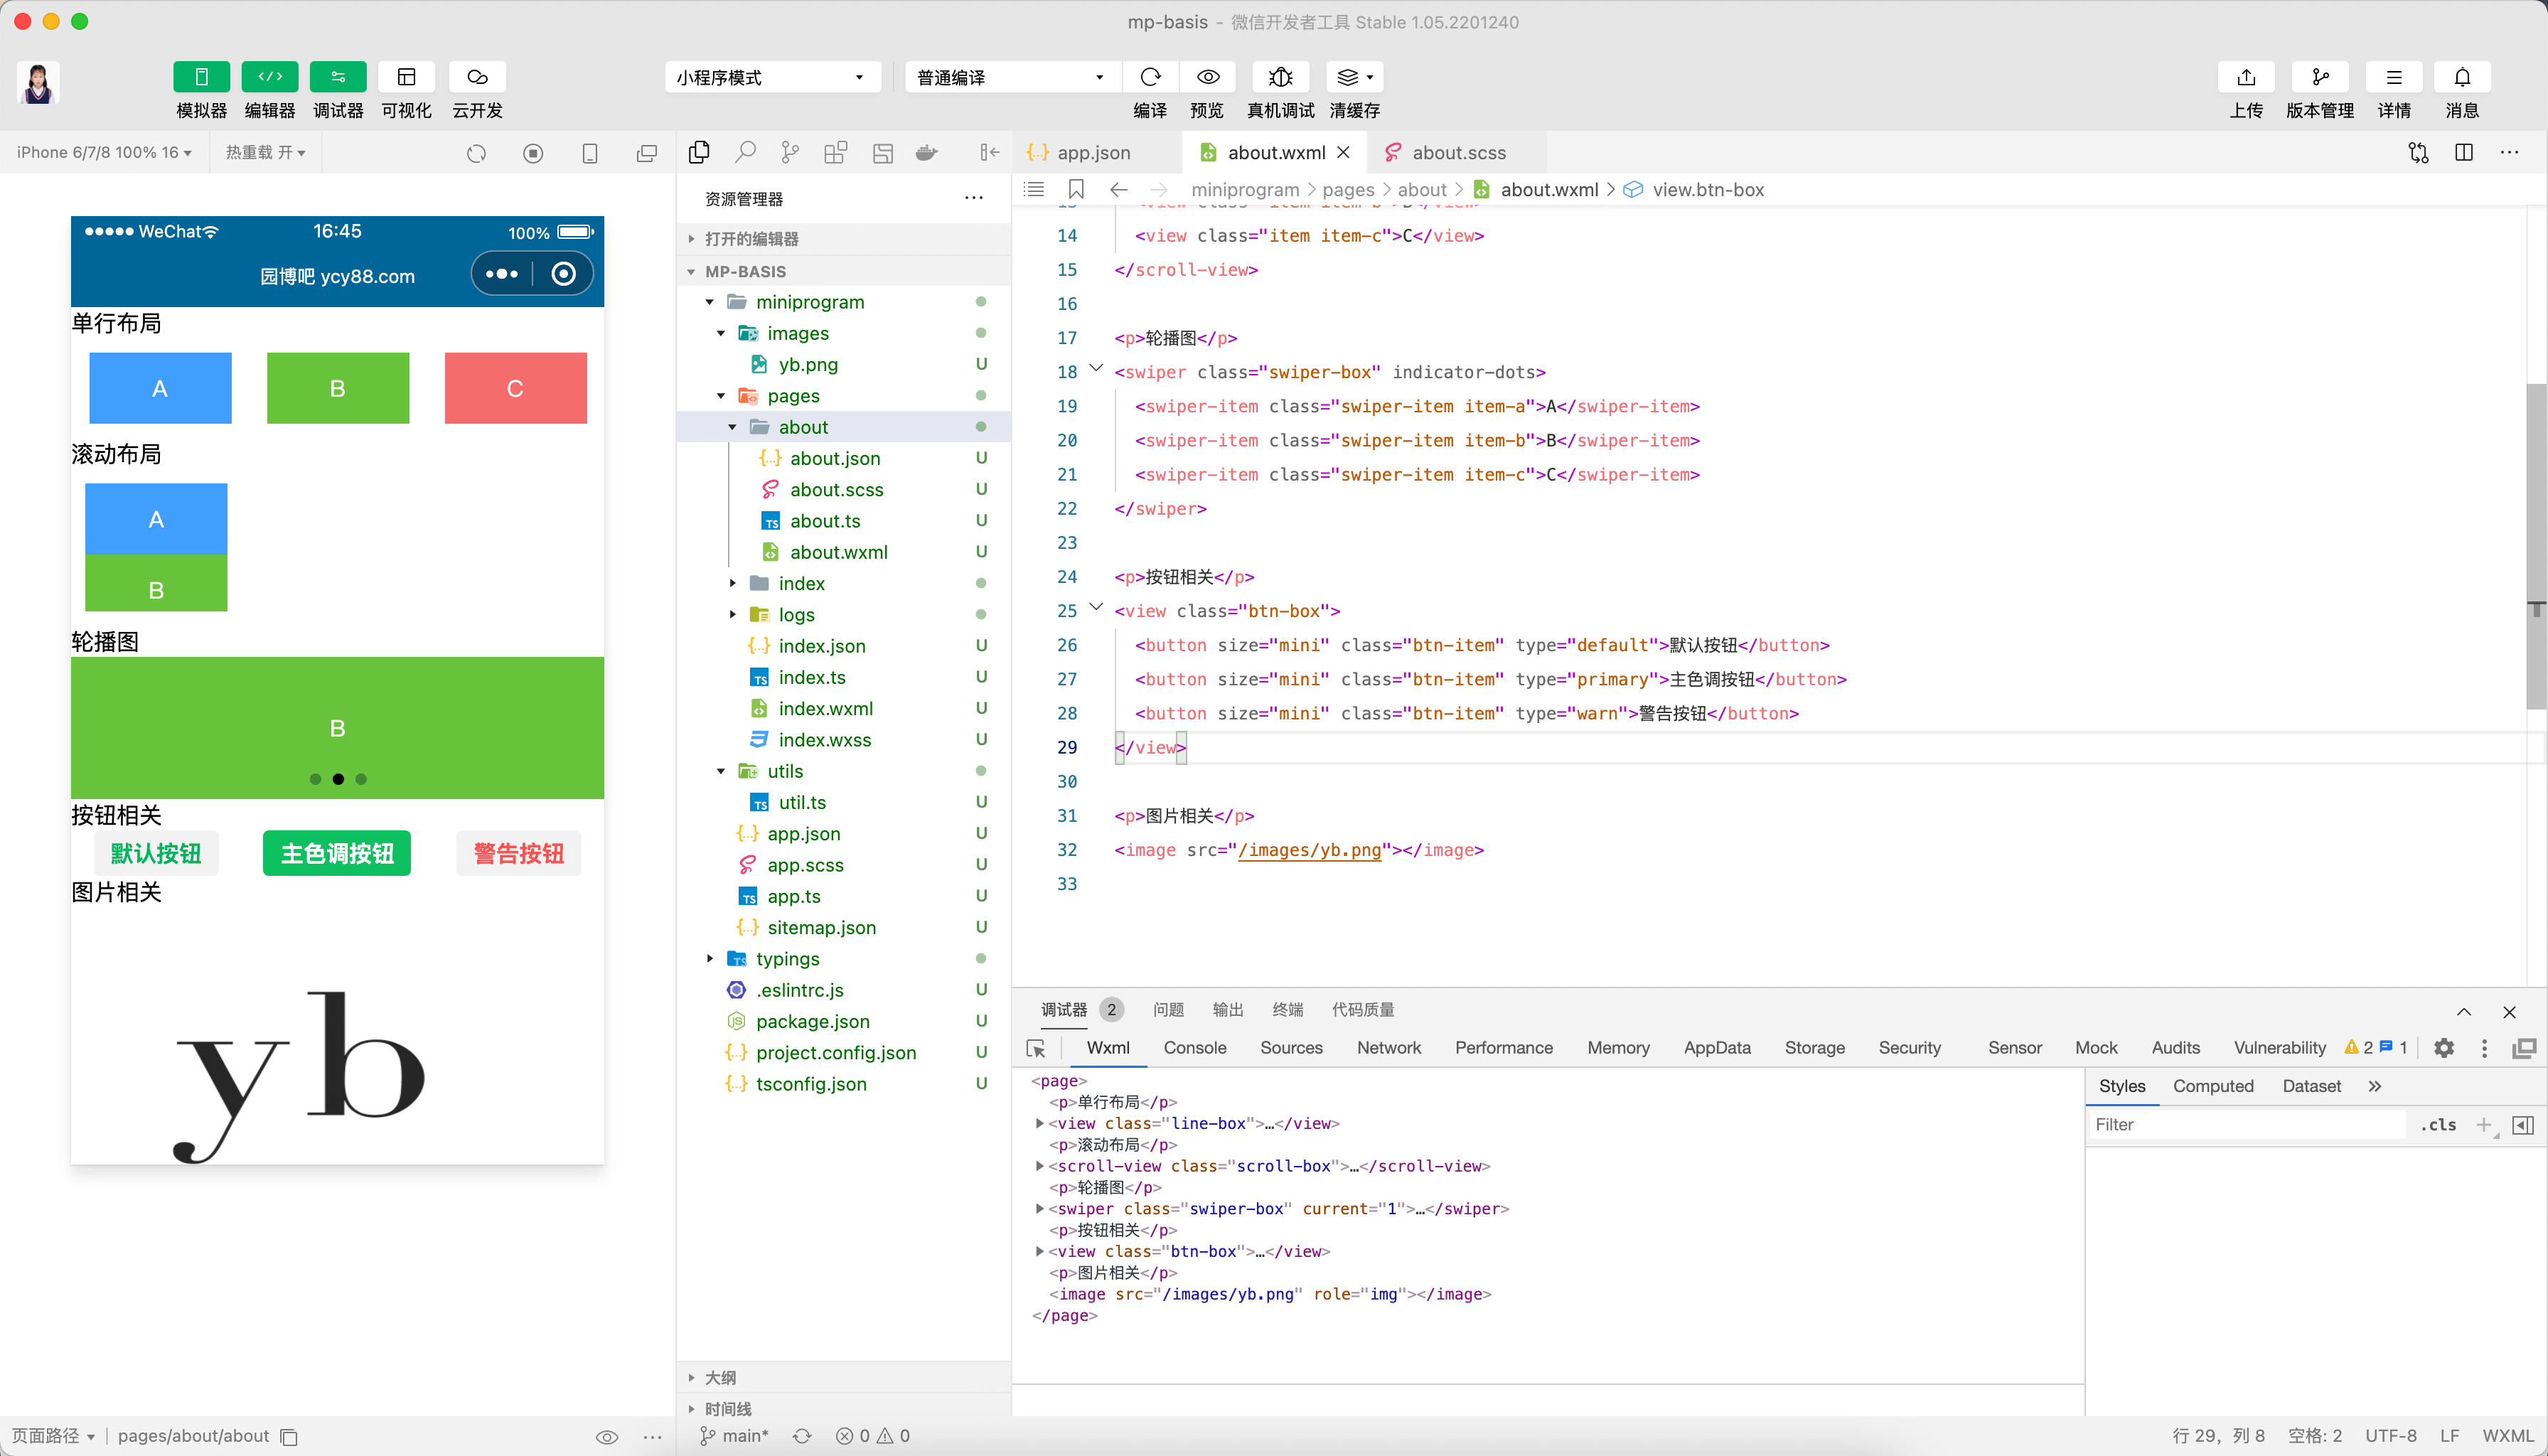This screenshot has width=2548, height=1456.
Task: Toggle the .cls class editor button
Action: point(2438,1124)
